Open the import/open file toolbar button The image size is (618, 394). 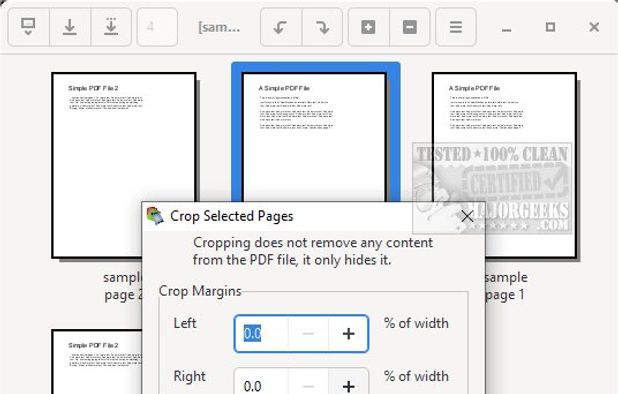(x=28, y=27)
